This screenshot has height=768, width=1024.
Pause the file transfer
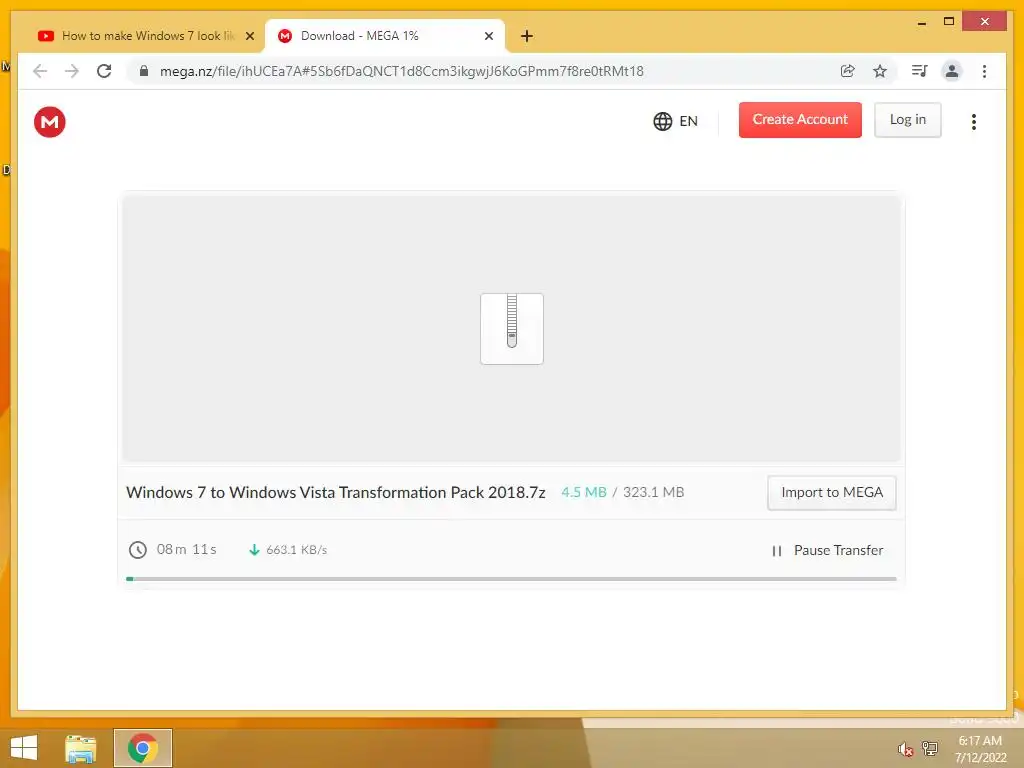click(827, 551)
